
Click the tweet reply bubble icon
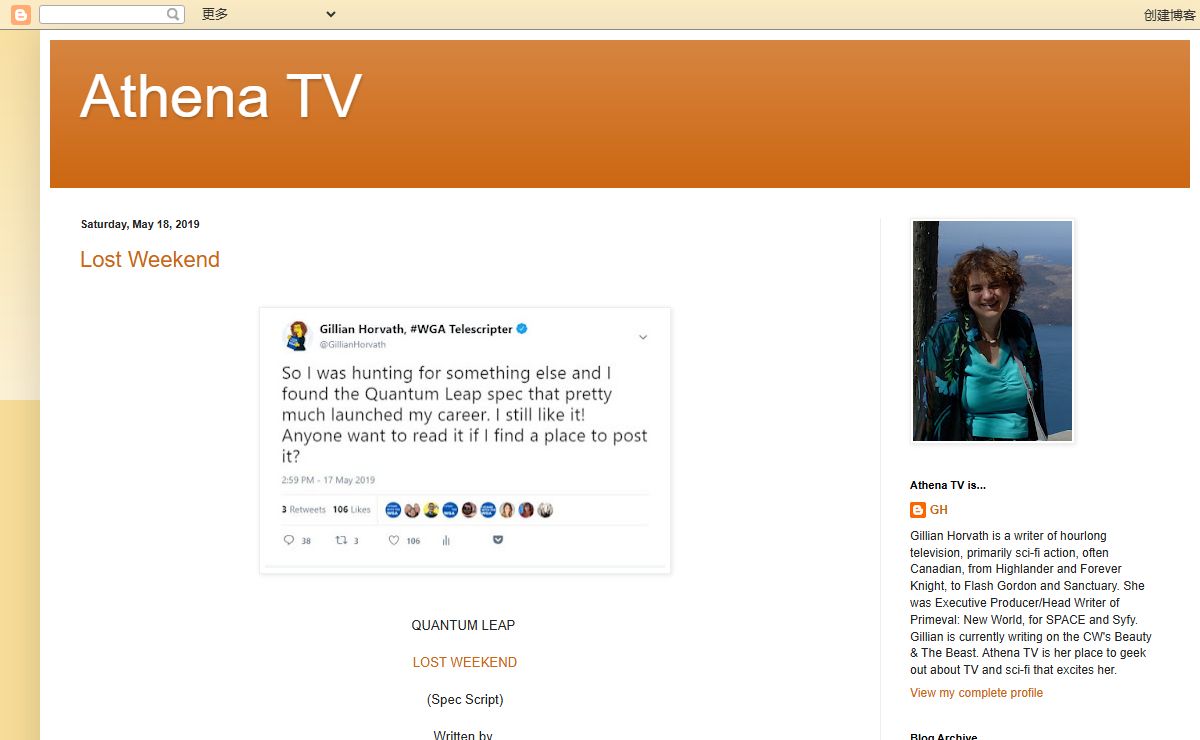point(289,540)
